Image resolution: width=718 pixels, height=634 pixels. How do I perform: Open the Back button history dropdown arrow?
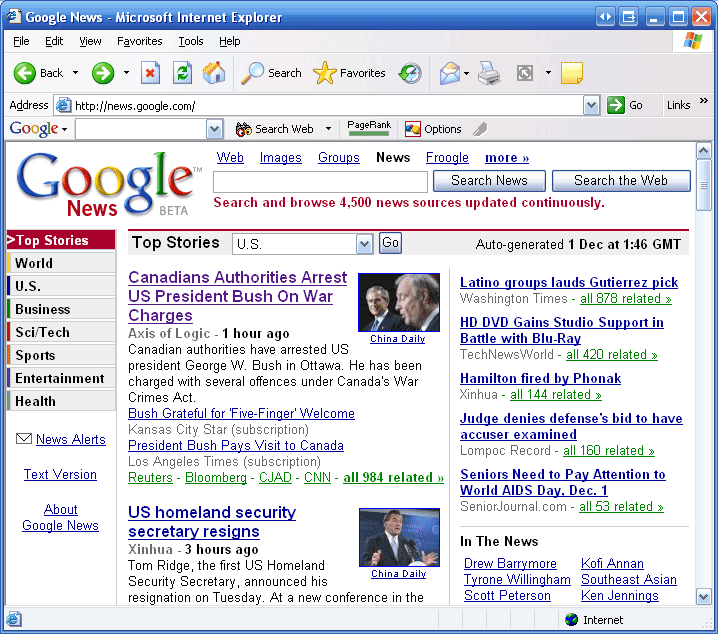[x=76, y=73]
